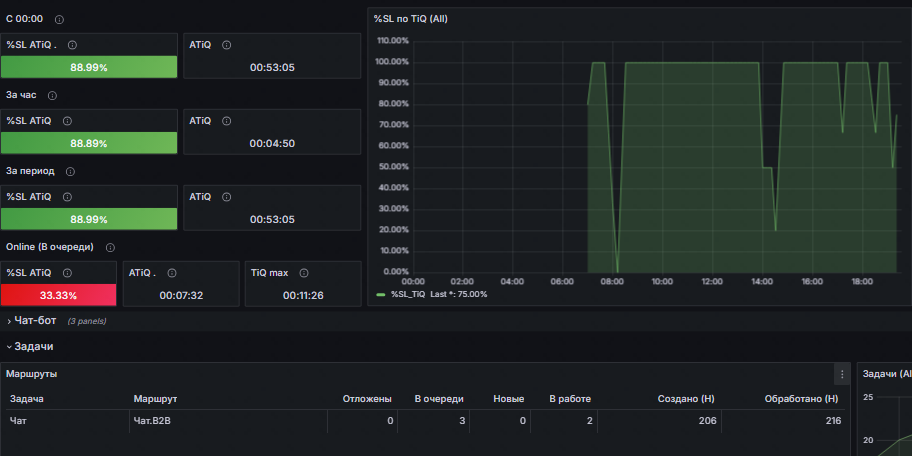This screenshot has height=456, width=912.
Task: Click info icon on ATiQ 00:07:32 panel
Action: coord(172,273)
